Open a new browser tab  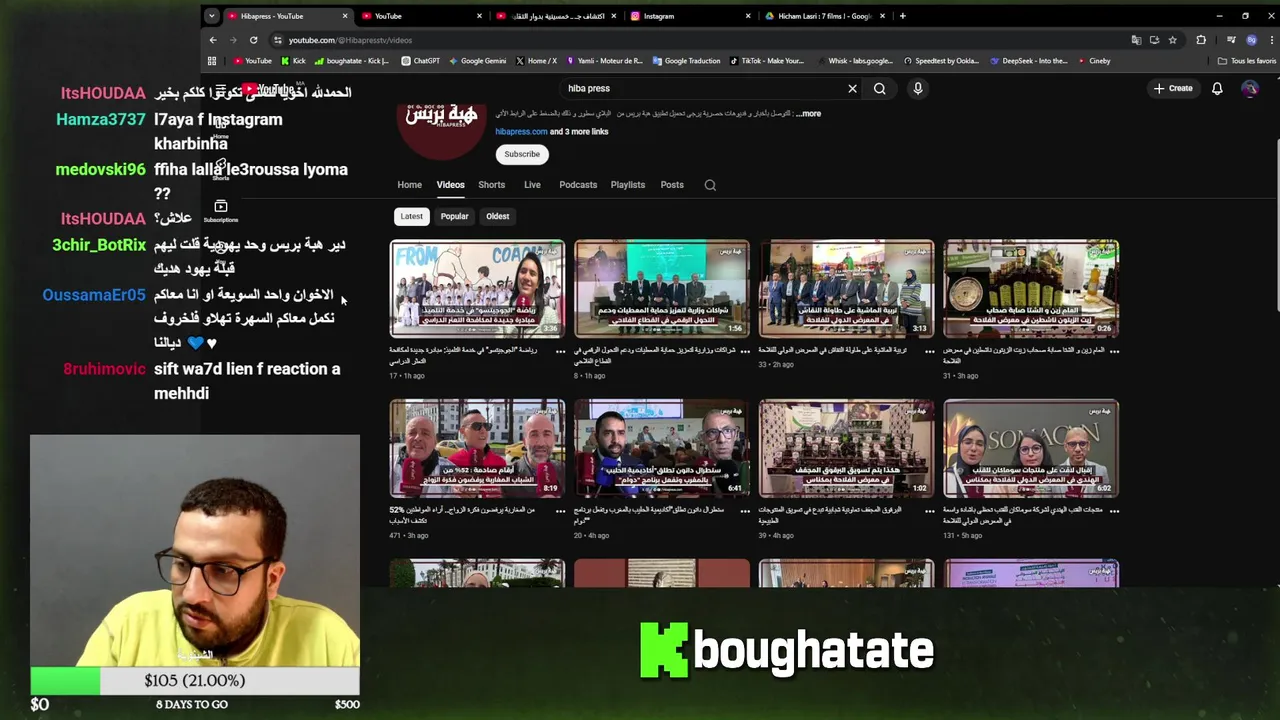(x=902, y=16)
